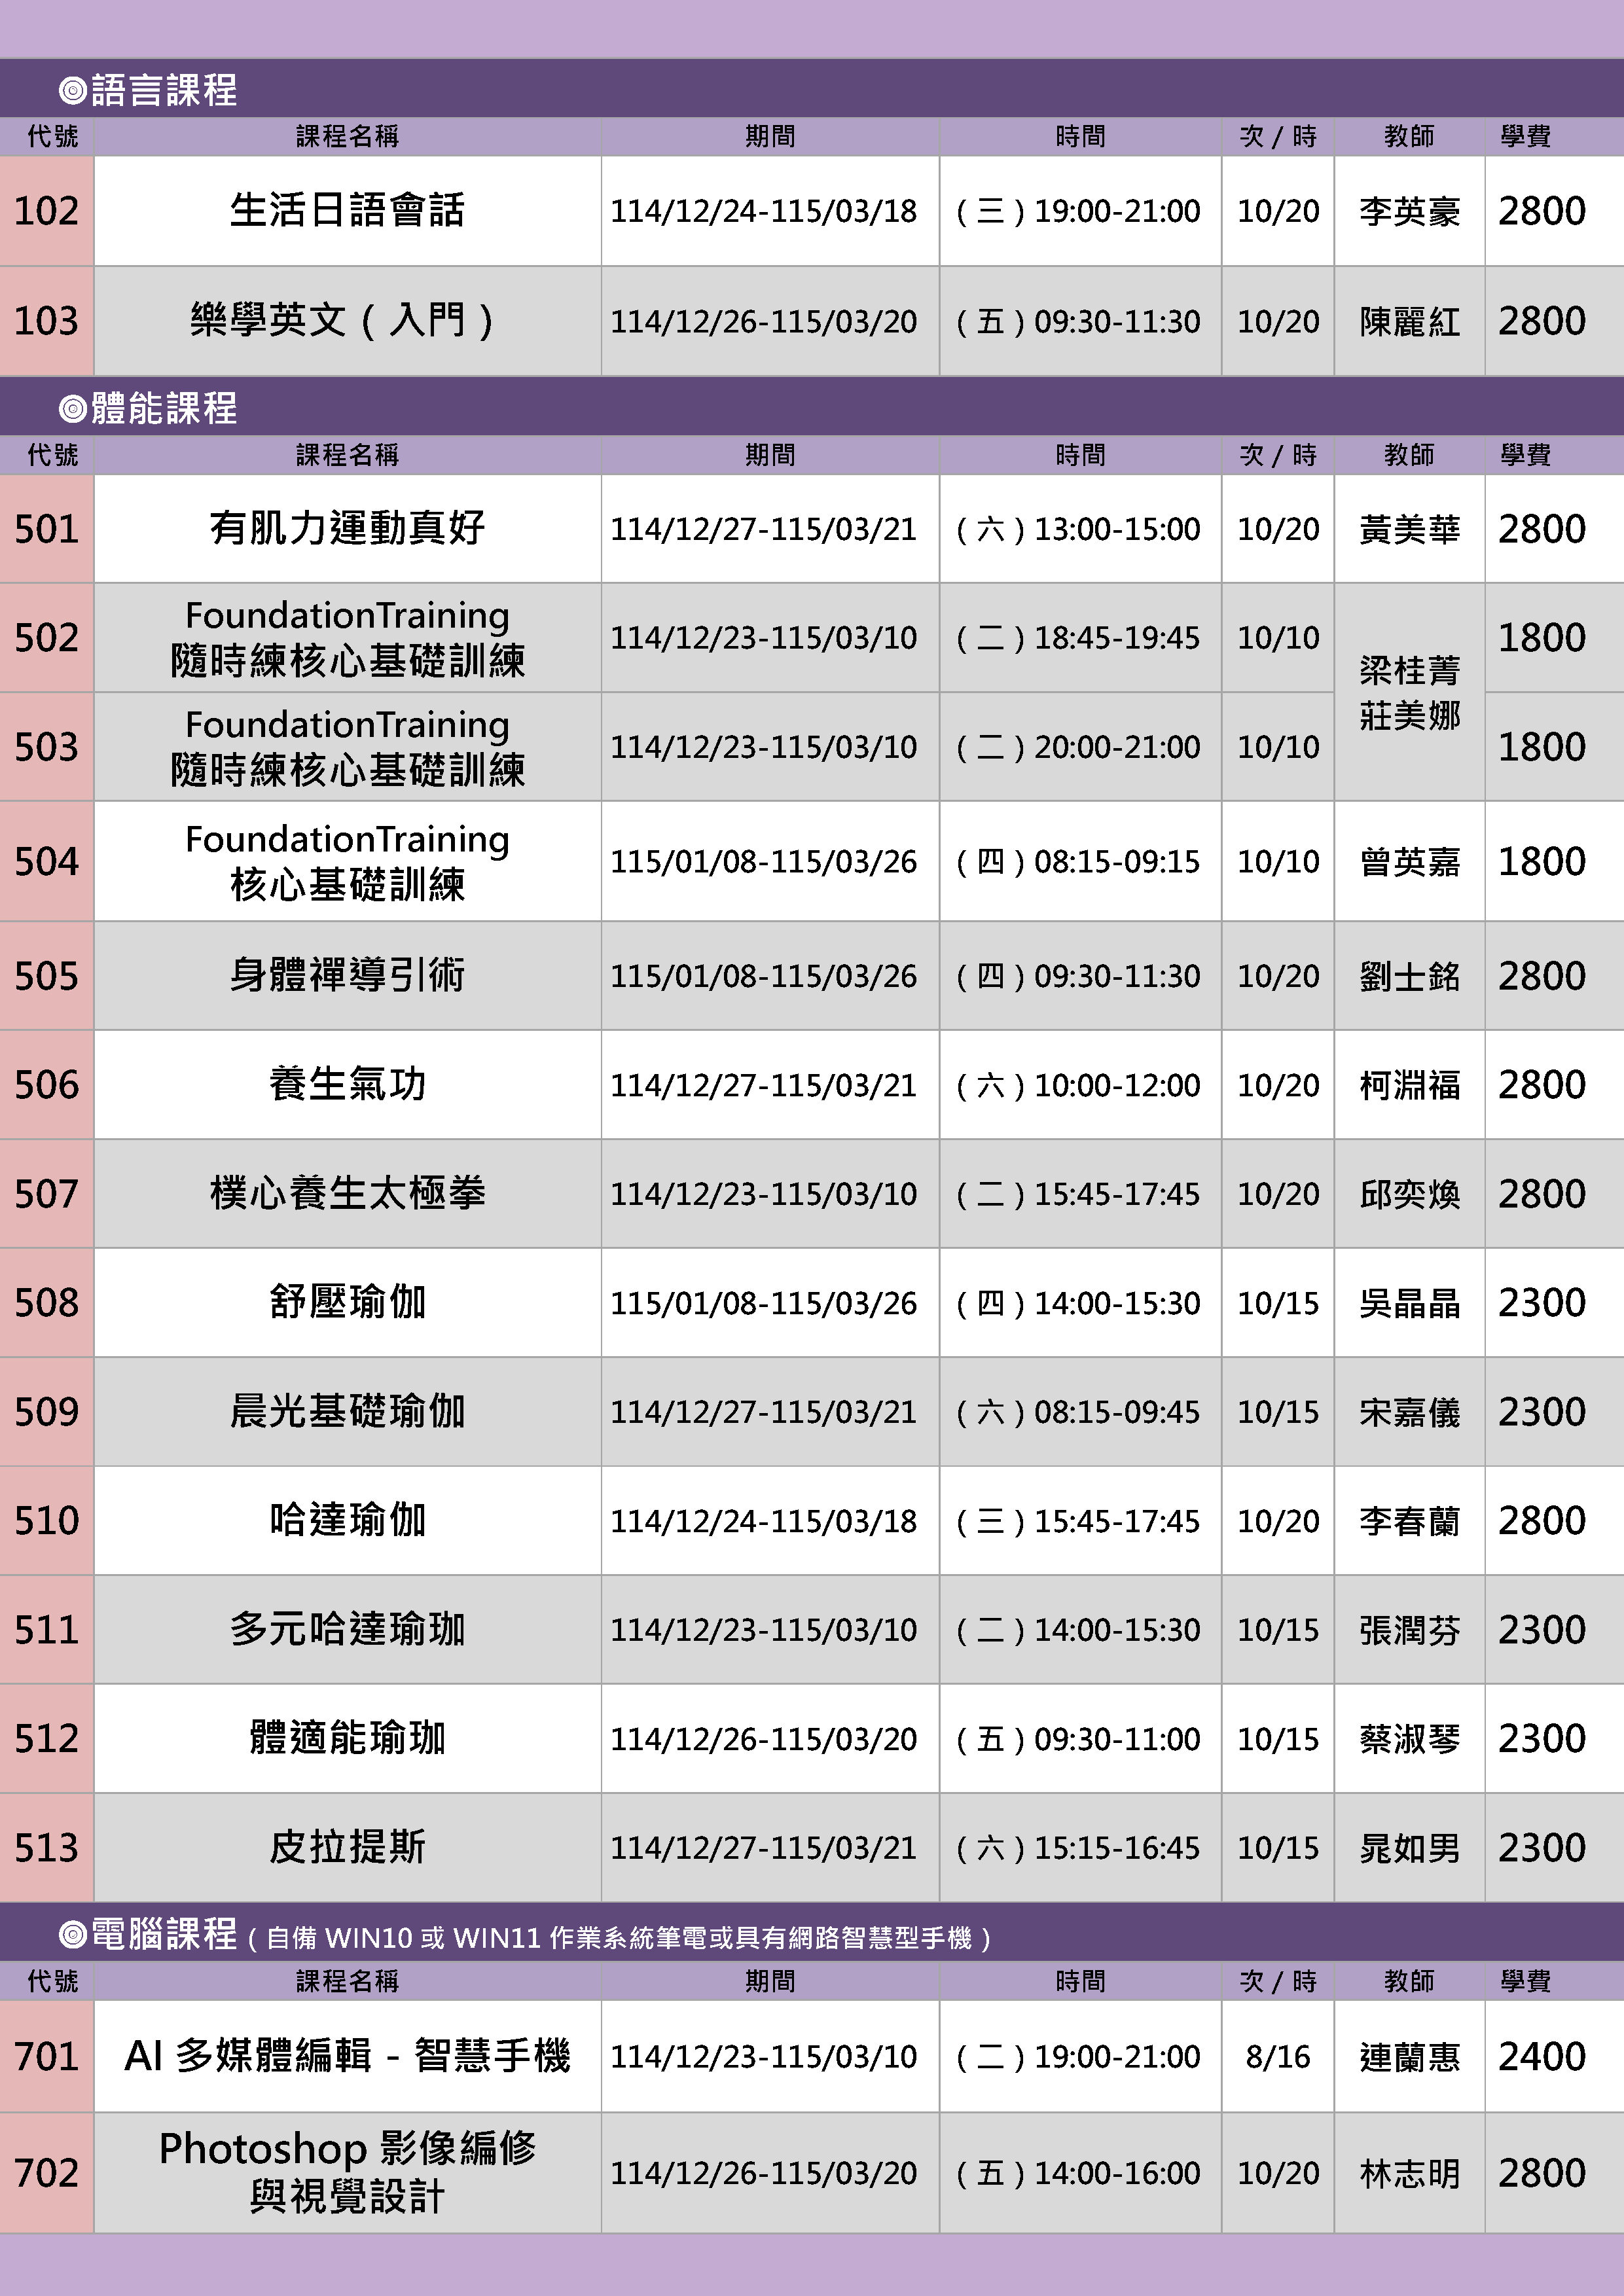Click teacher name 梁桂菁 莊美娜 cell
1624x2296 pixels.
click(x=1409, y=692)
